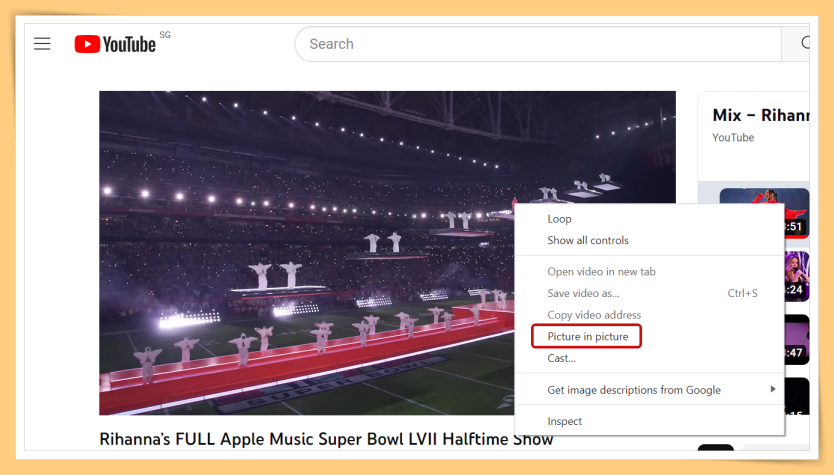834x475 pixels.
Task: Go to the YouTube home logo
Action: (115, 44)
